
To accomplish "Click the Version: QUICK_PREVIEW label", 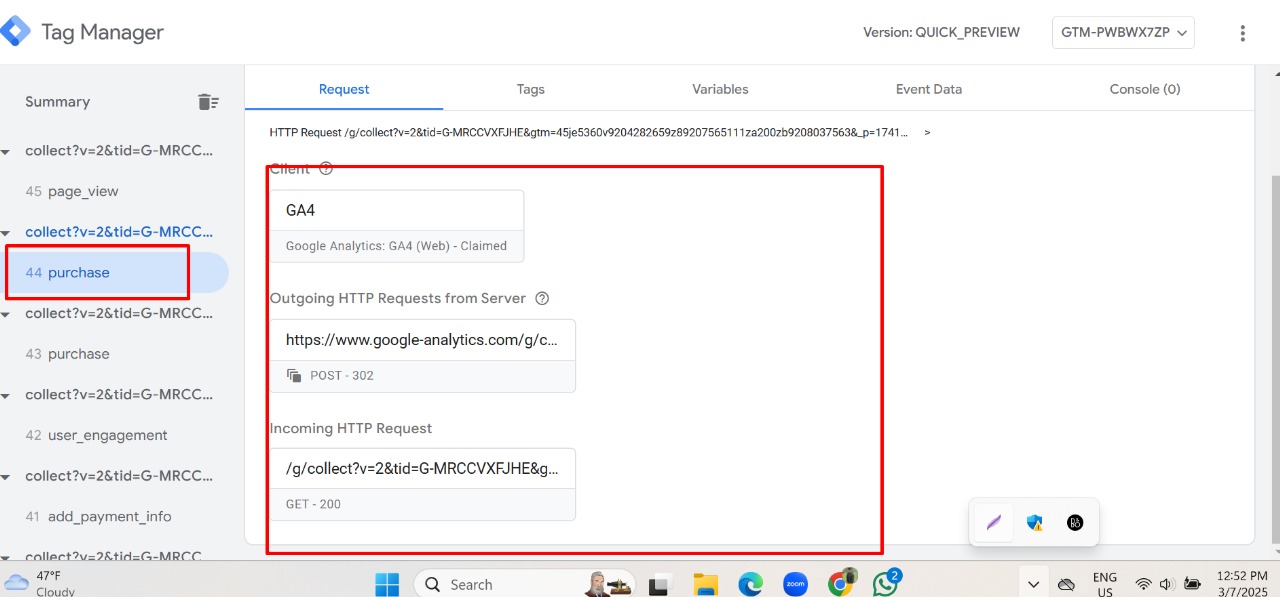I will coord(941,32).
